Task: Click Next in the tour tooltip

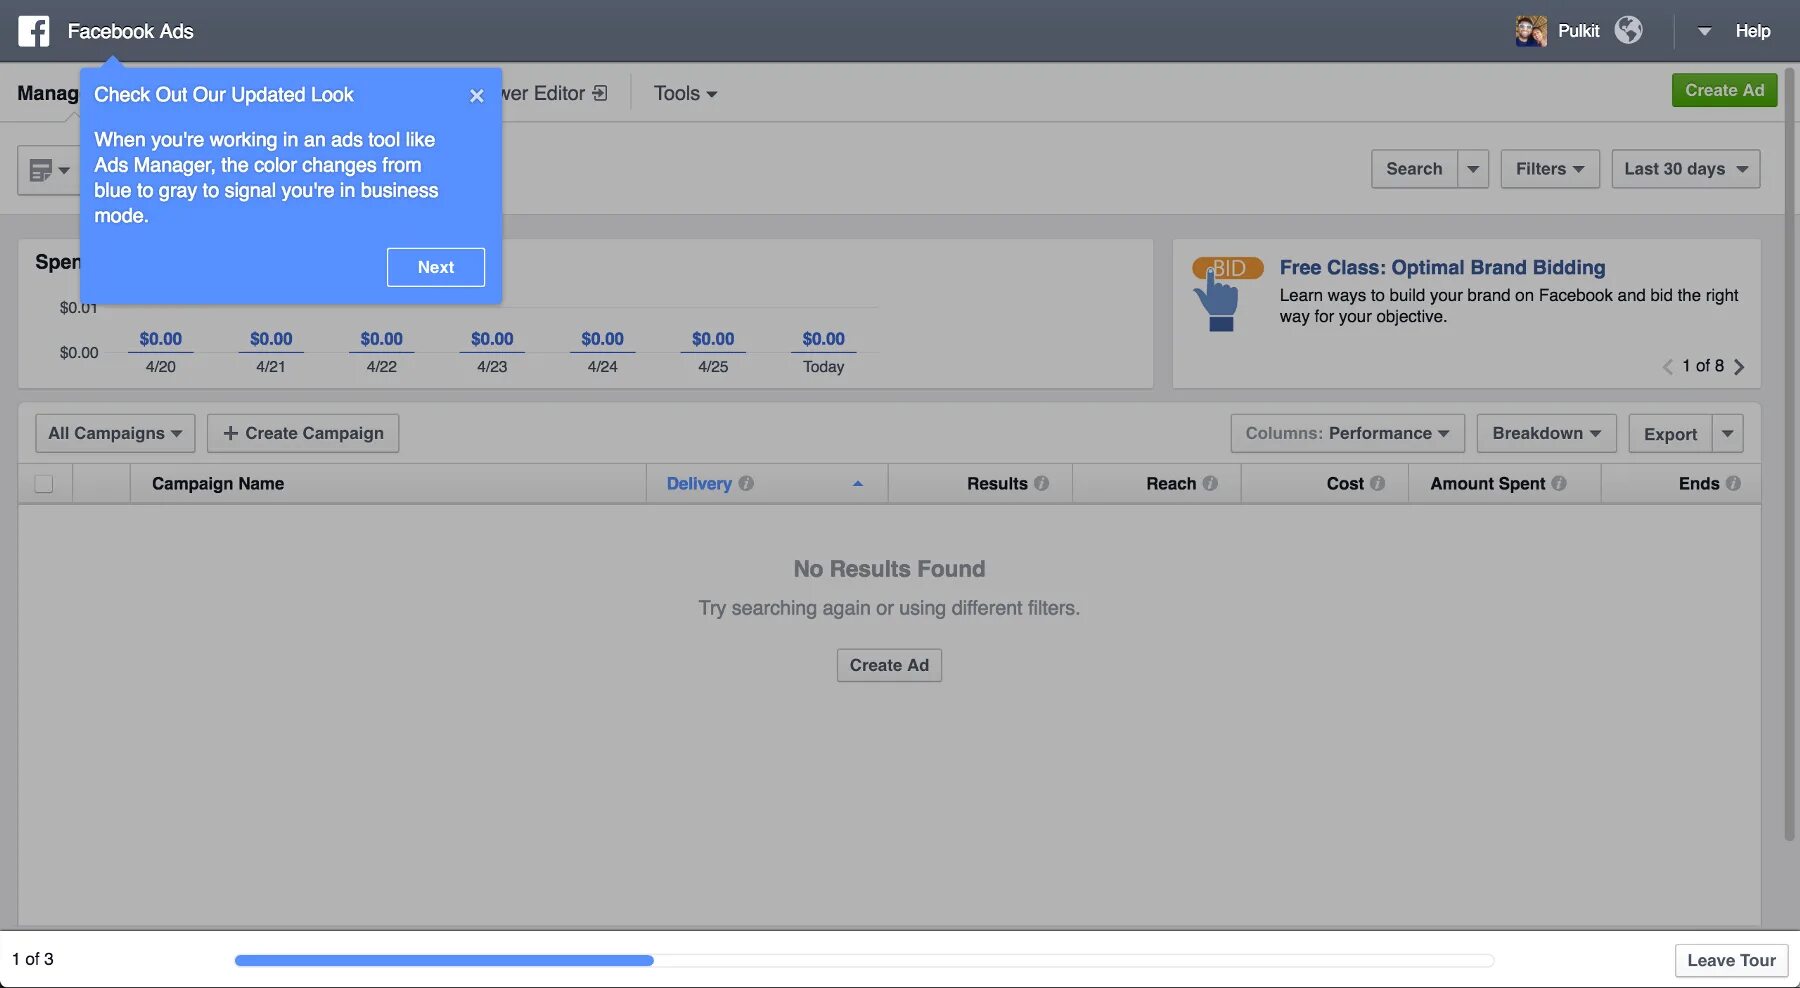Action: (436, 267)
